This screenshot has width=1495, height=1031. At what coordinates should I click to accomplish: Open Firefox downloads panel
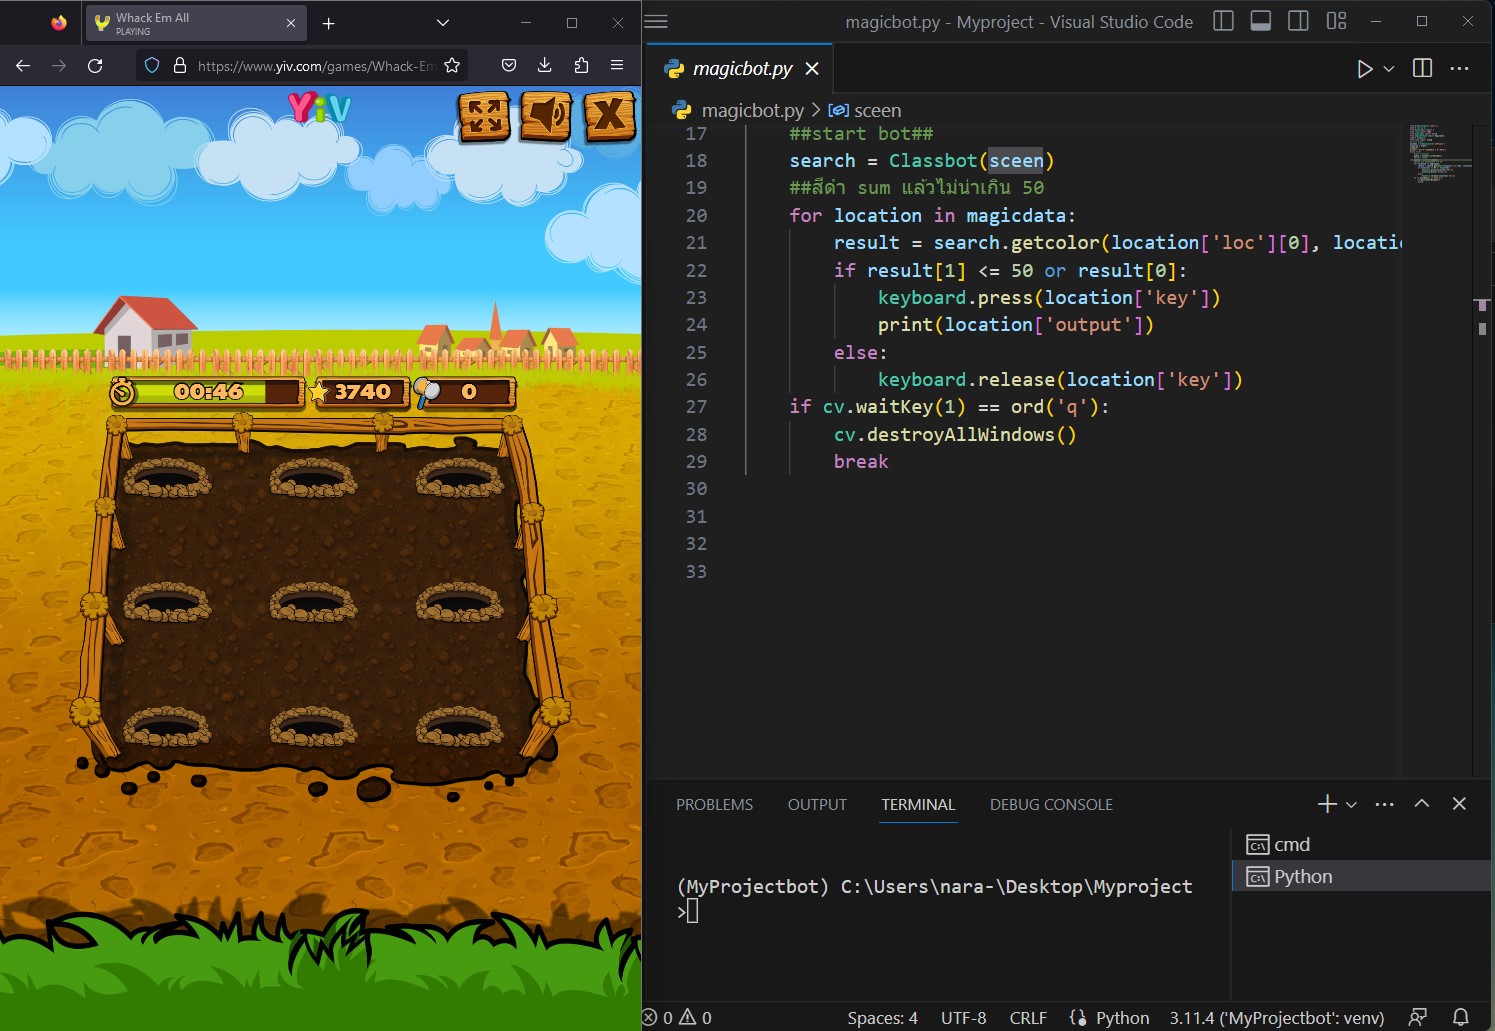point(545,65)
